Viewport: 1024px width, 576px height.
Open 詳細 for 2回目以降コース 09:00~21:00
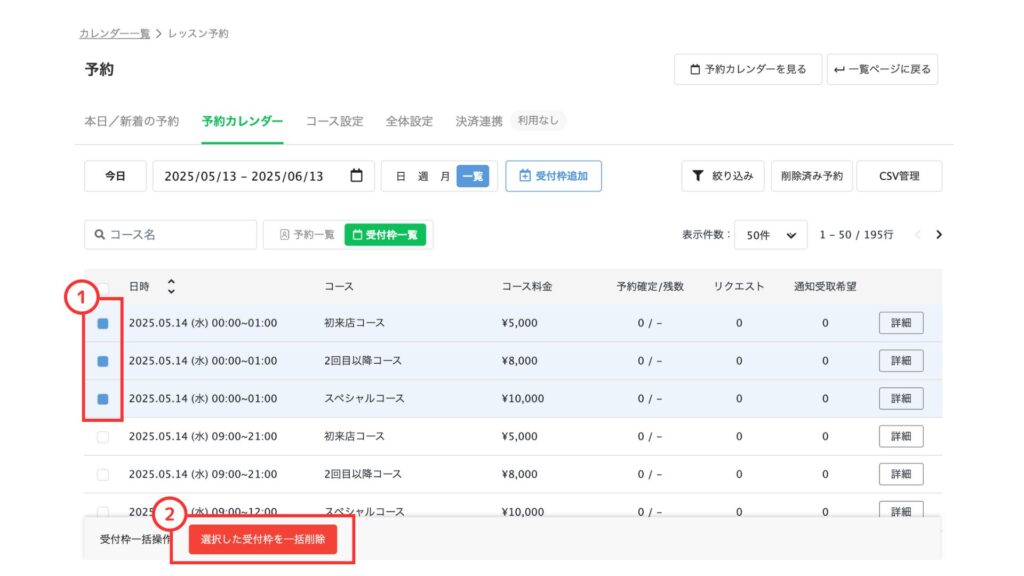tap(901, 474)
